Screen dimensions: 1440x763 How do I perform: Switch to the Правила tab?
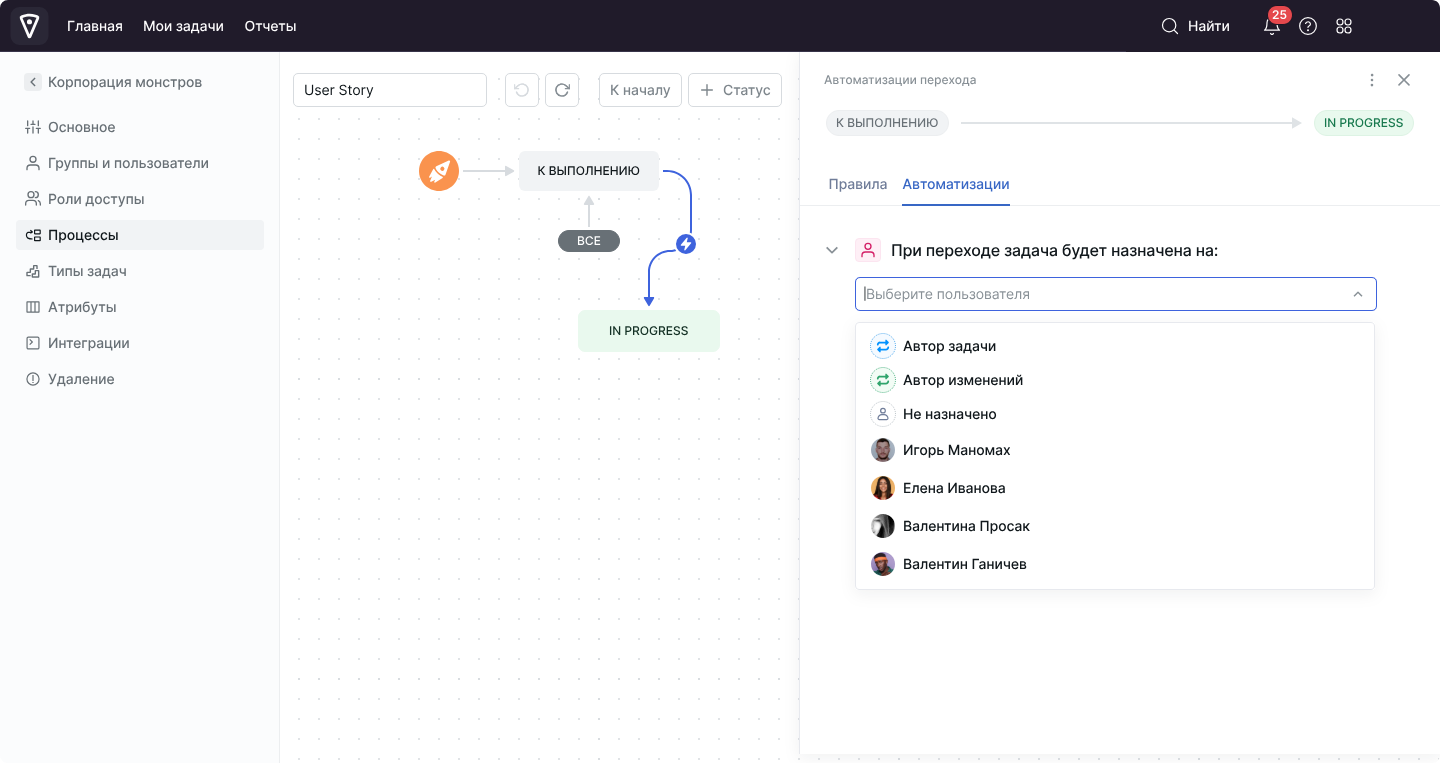[858, 184]
